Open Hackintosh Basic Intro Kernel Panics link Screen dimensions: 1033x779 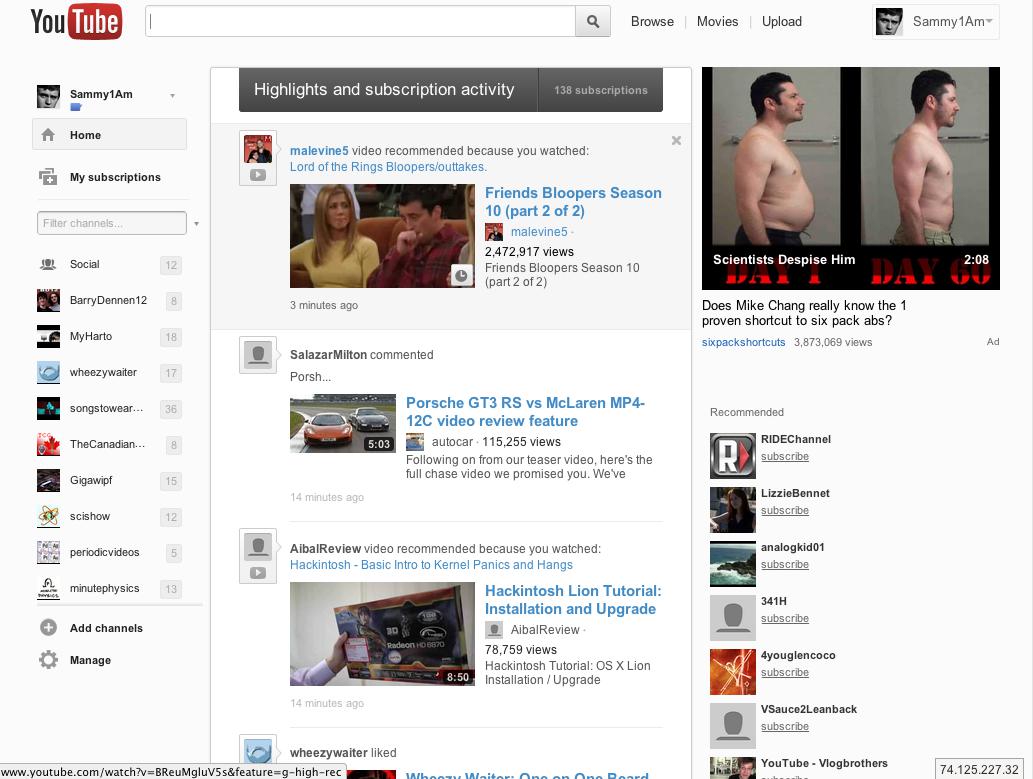(432, 565)
